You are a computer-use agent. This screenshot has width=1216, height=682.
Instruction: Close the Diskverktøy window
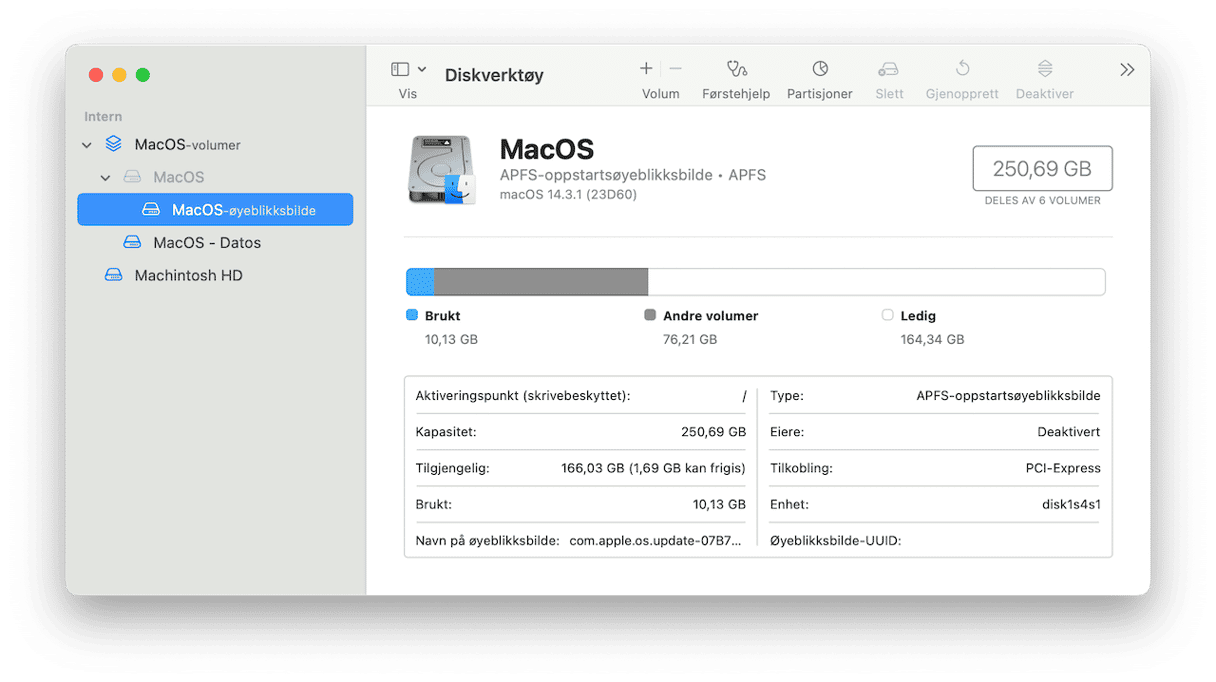[96, 75]
